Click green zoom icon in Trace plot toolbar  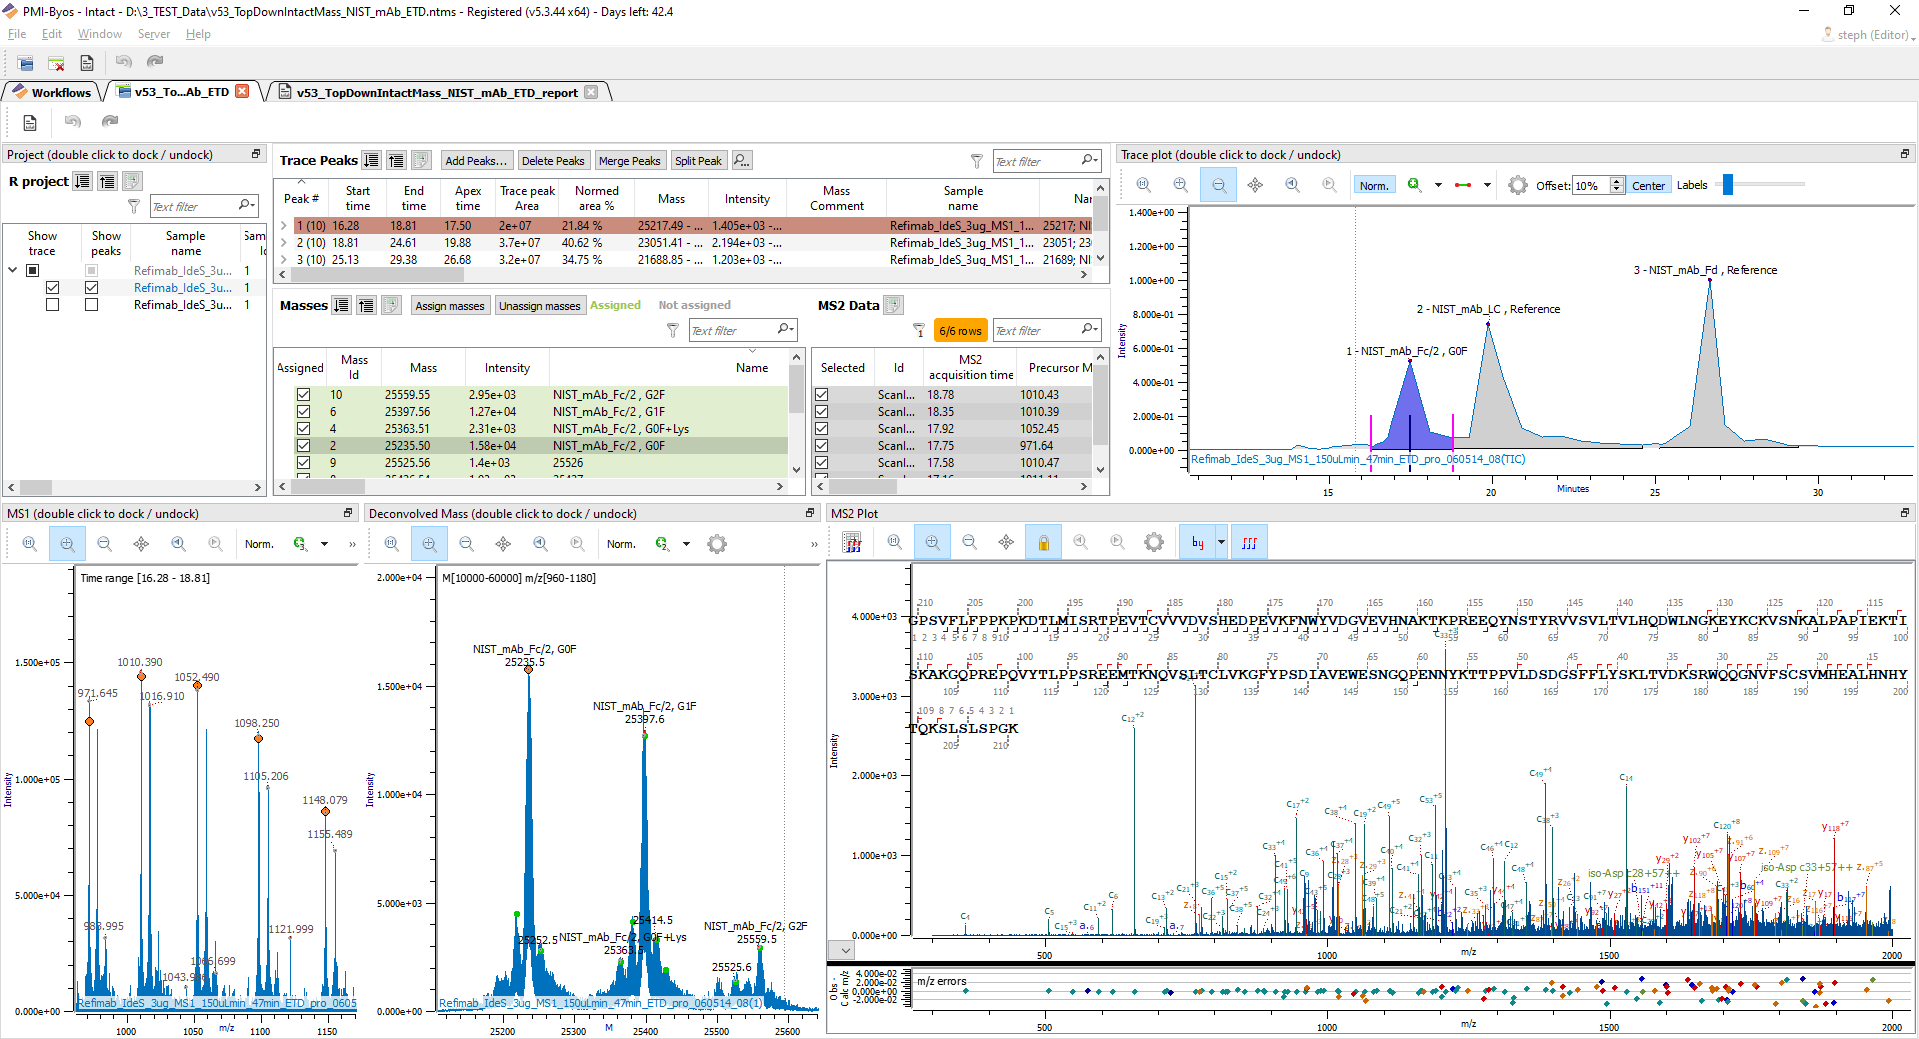coord(1414,185)
